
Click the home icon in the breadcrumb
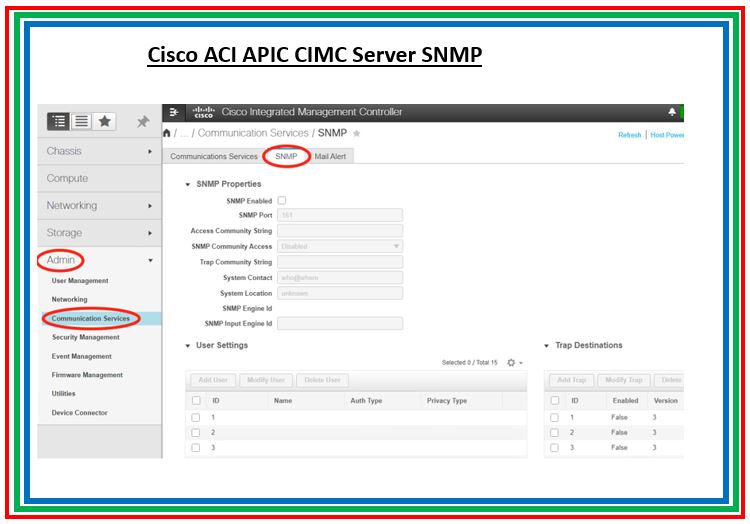[167, 133]
